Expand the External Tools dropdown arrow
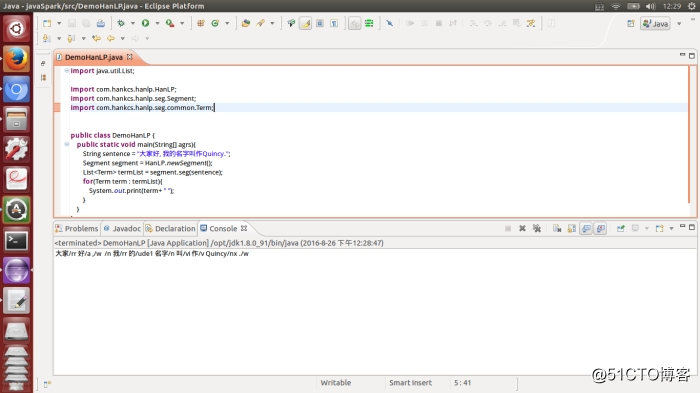This screenshot has width=700, height=393. [182, 23]
